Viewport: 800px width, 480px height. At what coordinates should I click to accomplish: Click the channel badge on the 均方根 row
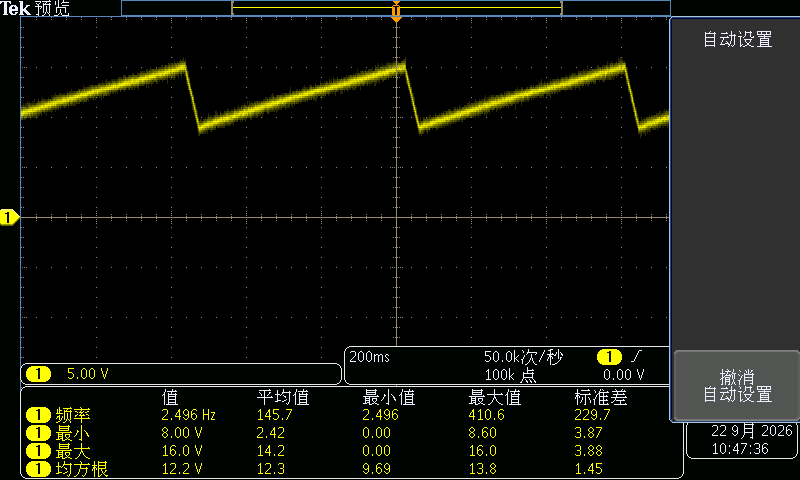pos(38,469)
